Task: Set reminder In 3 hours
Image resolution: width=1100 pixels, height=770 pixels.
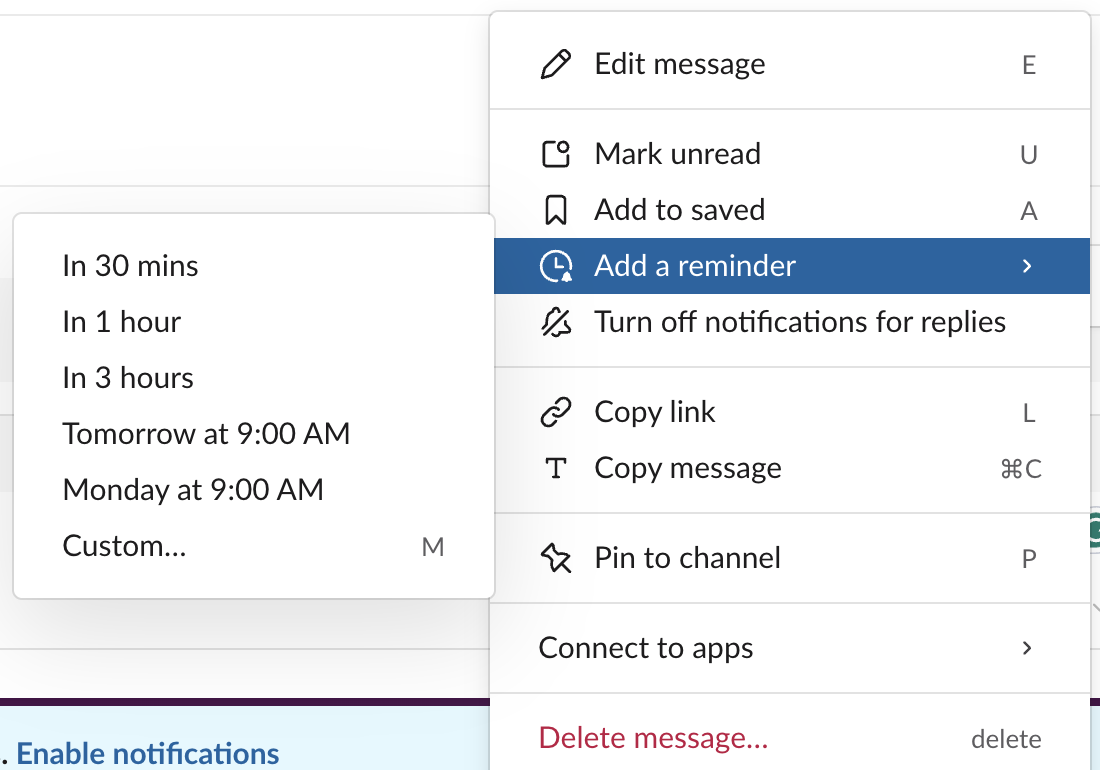Action: [x=254, y=379]
